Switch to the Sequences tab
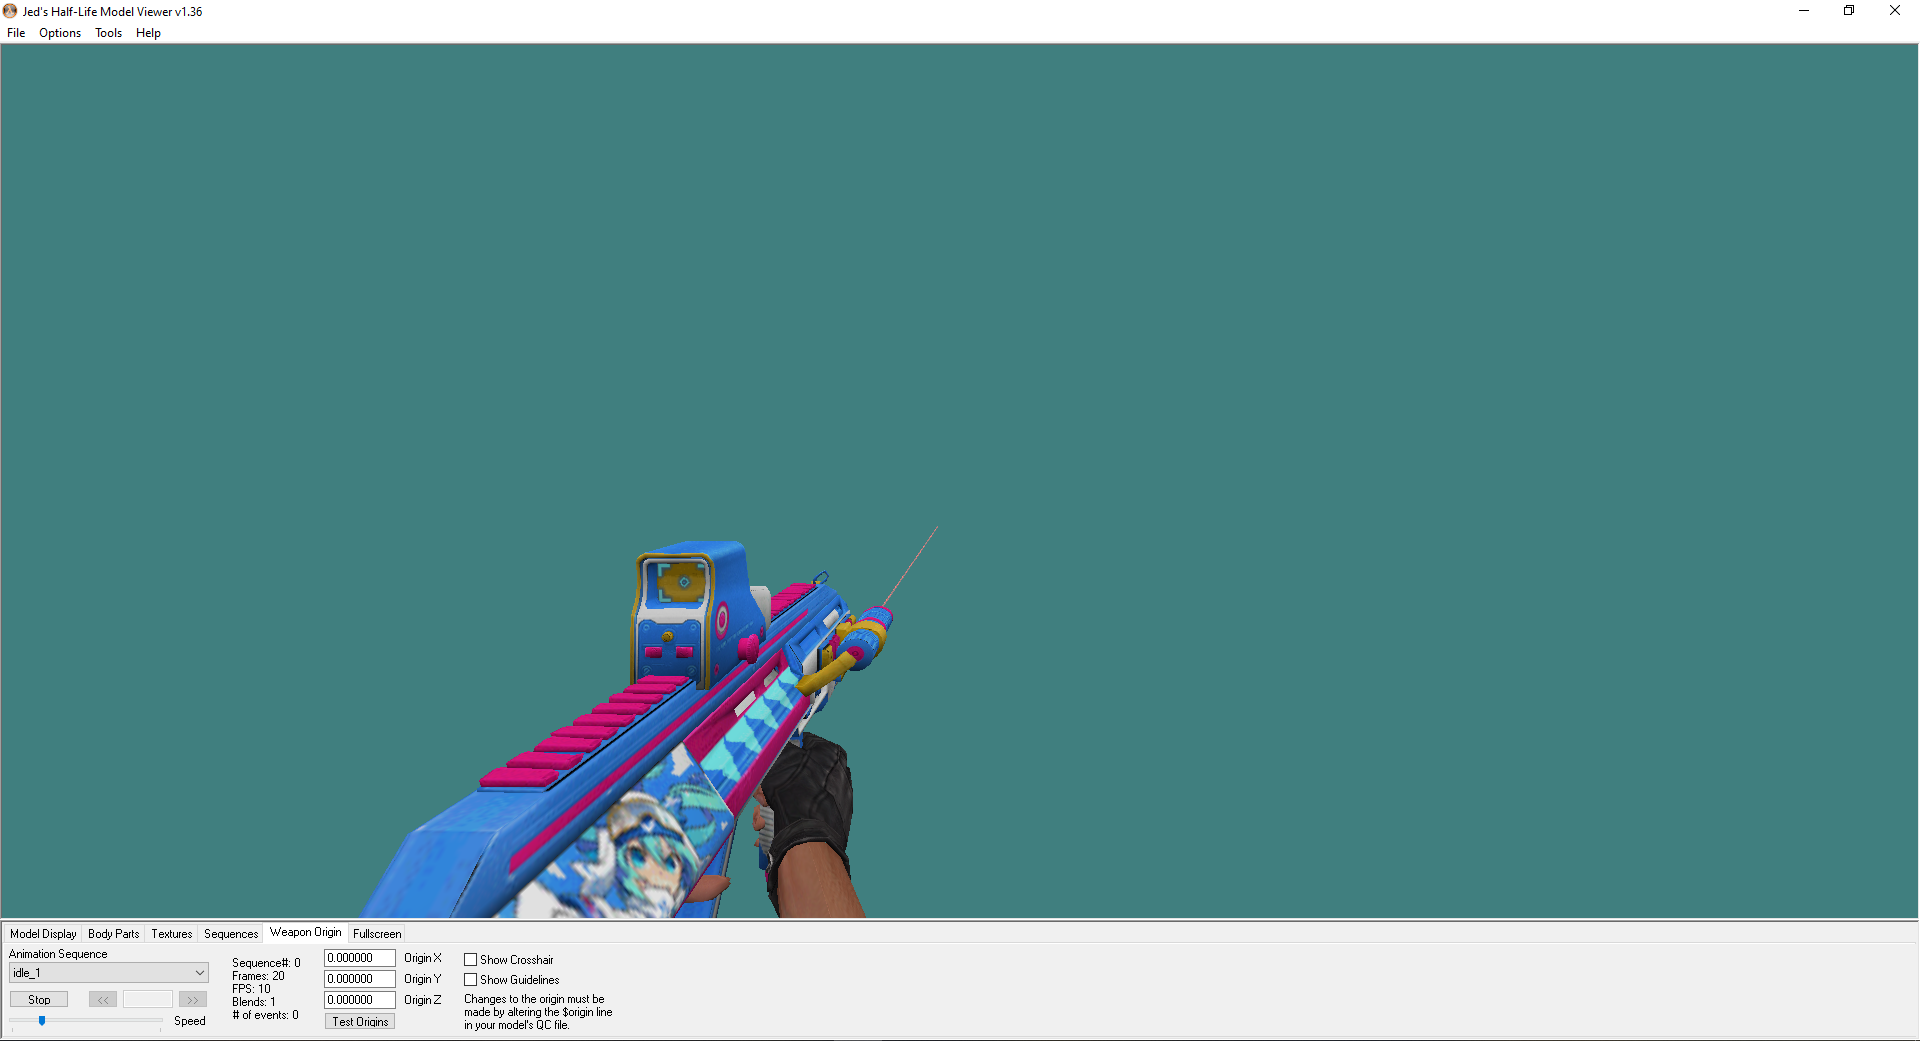The height and width of the screenshot is (1041, 1920). coord(231,934)
